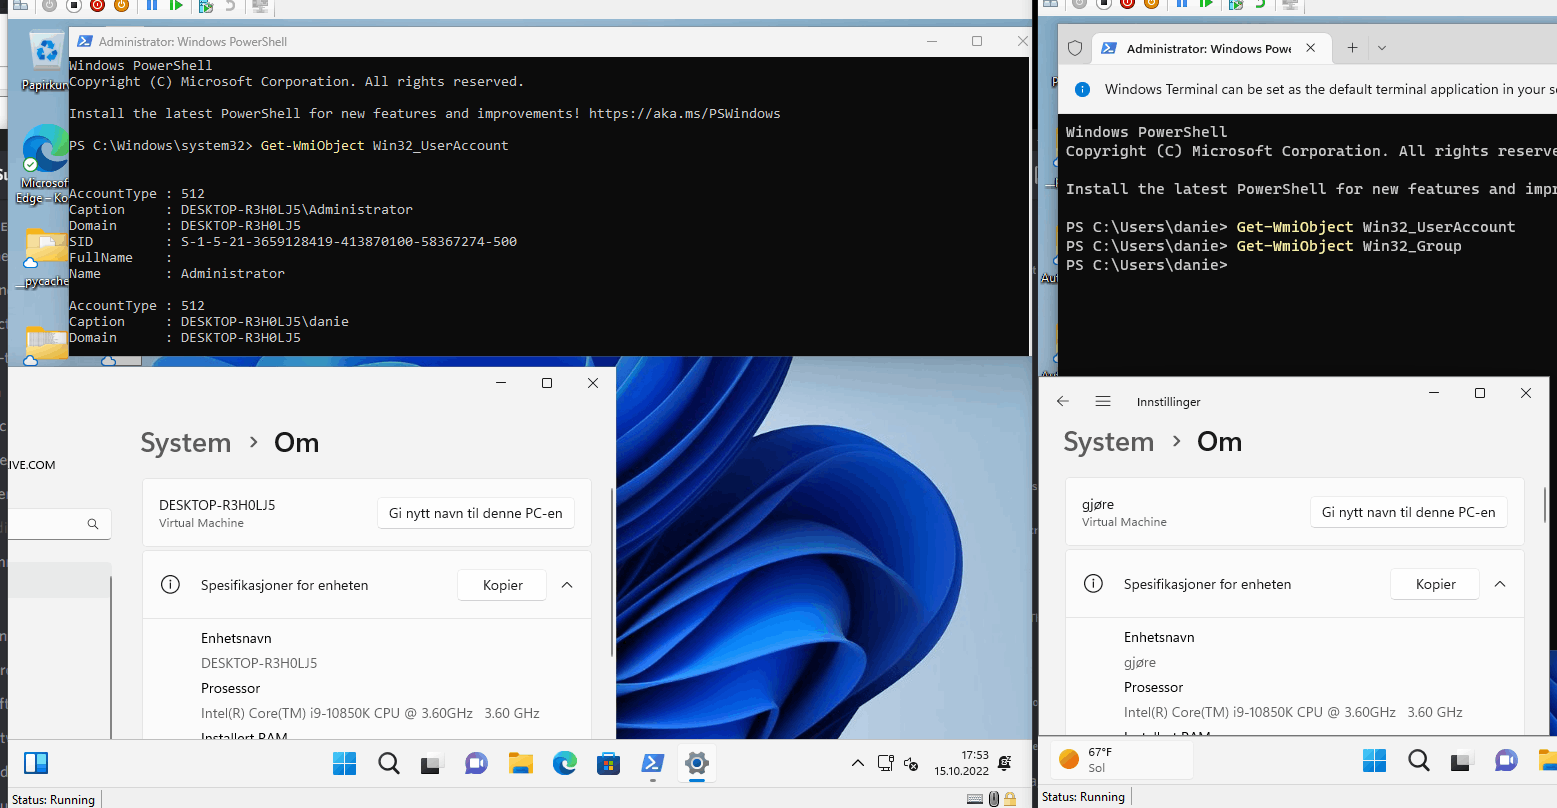
Task: Open File Explorer on left VM taskbar
Action: pyautogui.click(x=520, y=763)
